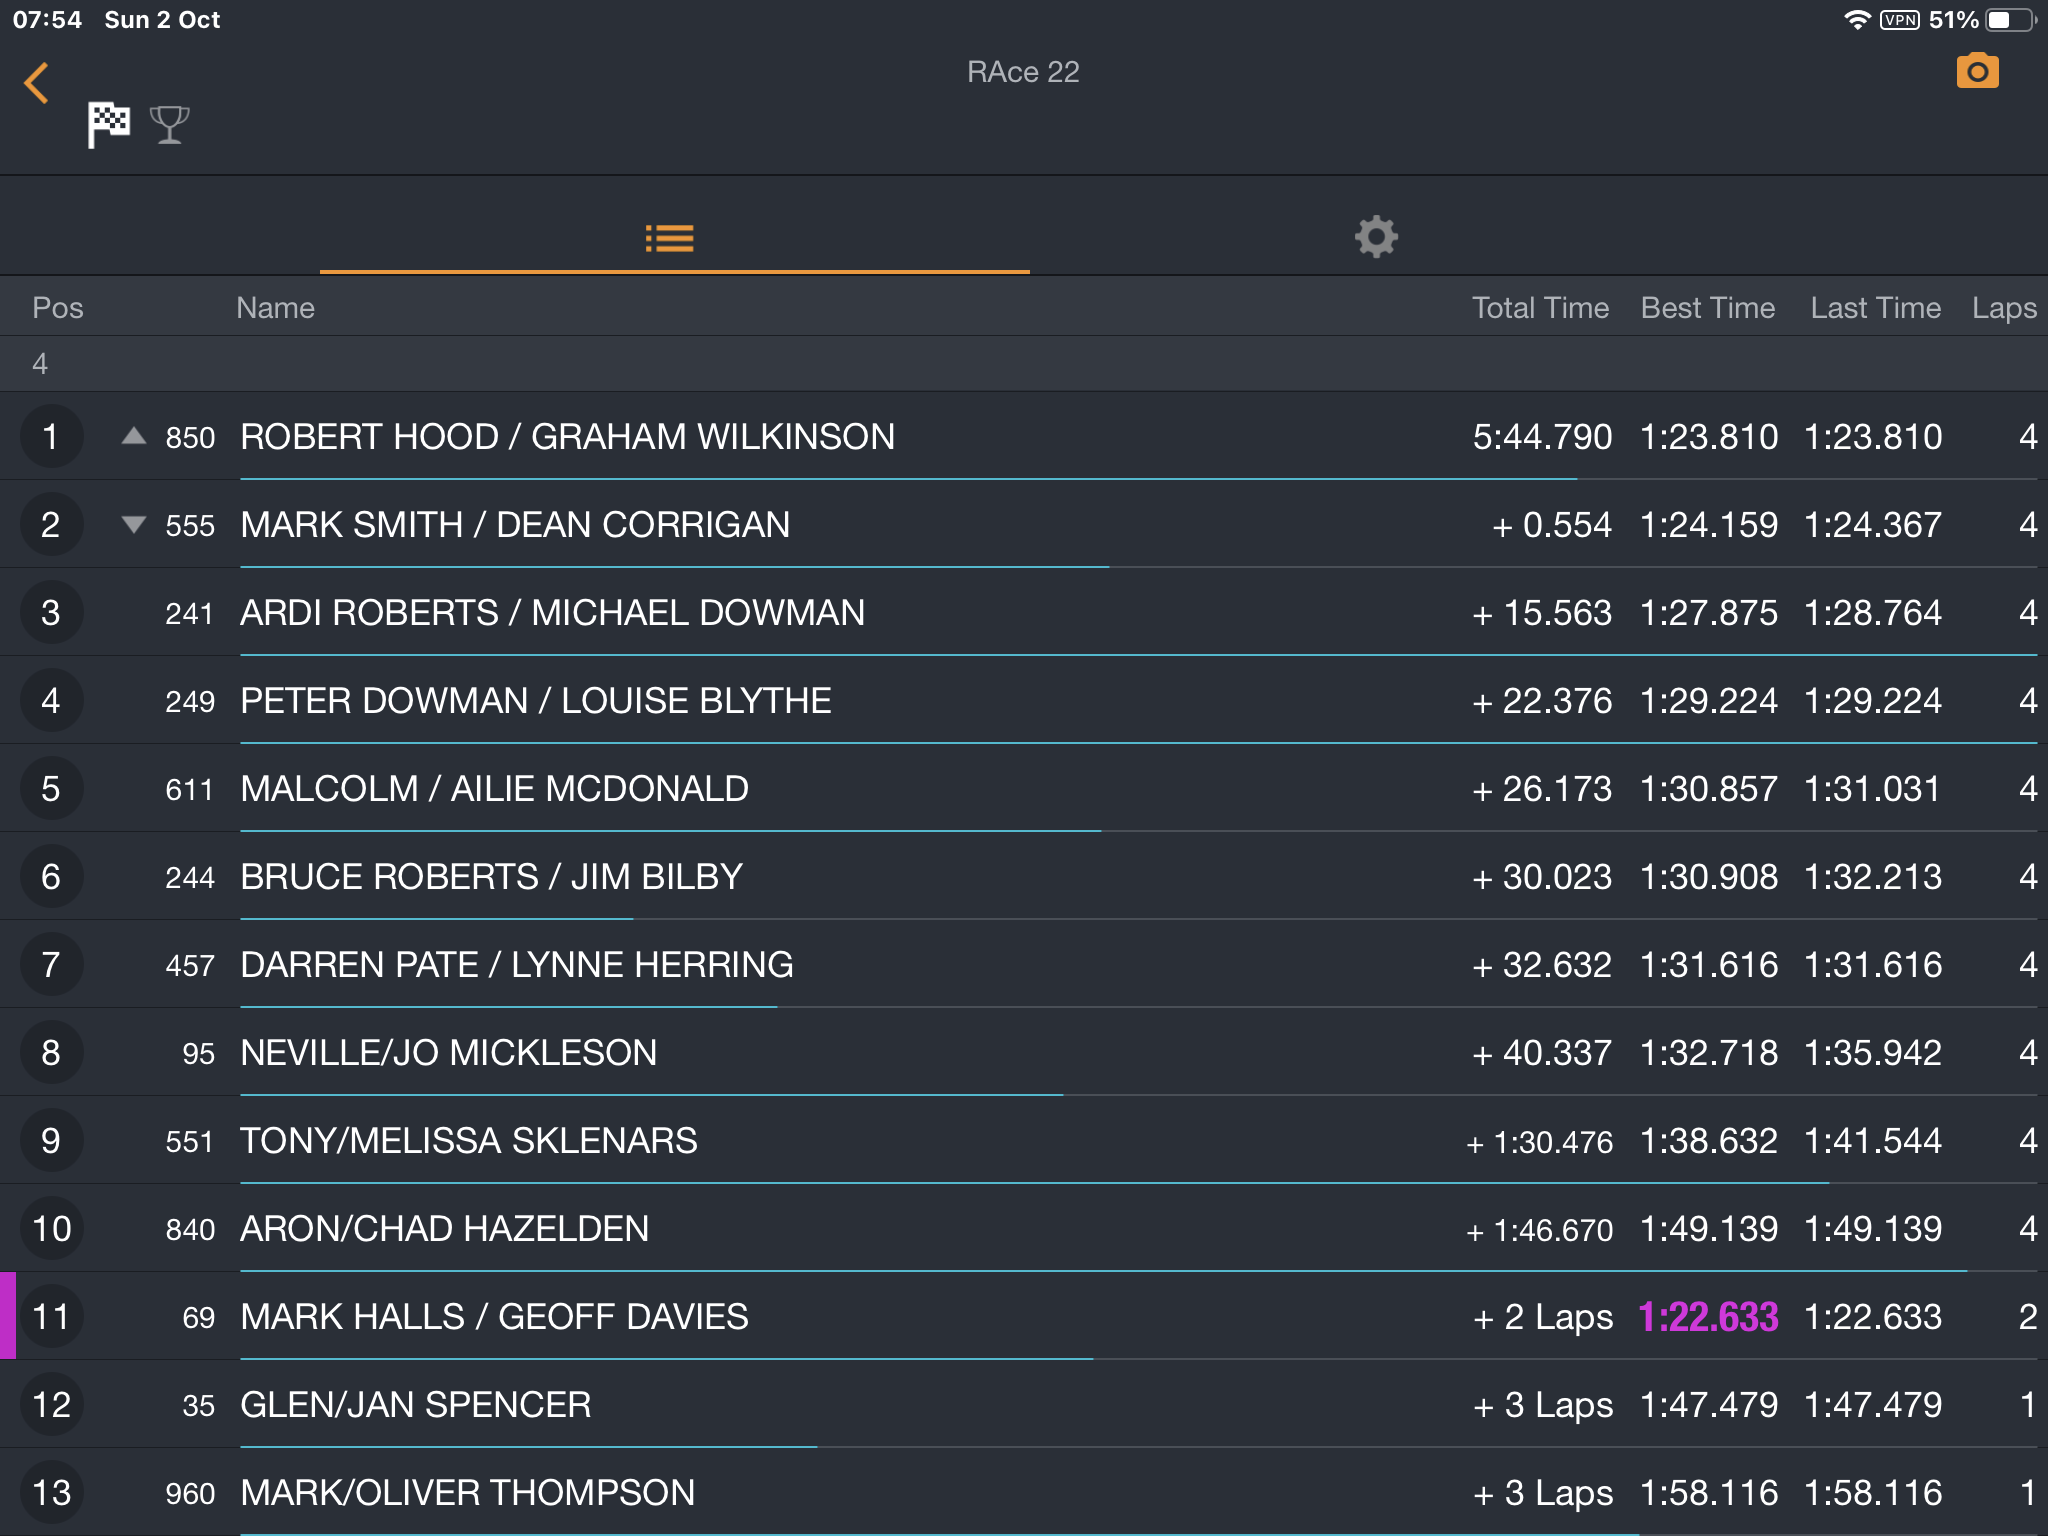Select the PETER DOWMAN / LOUISE BLYTHE row
This screenshot has height=1536, width=2048.
pyautogui.click(x=1024, y=700)
